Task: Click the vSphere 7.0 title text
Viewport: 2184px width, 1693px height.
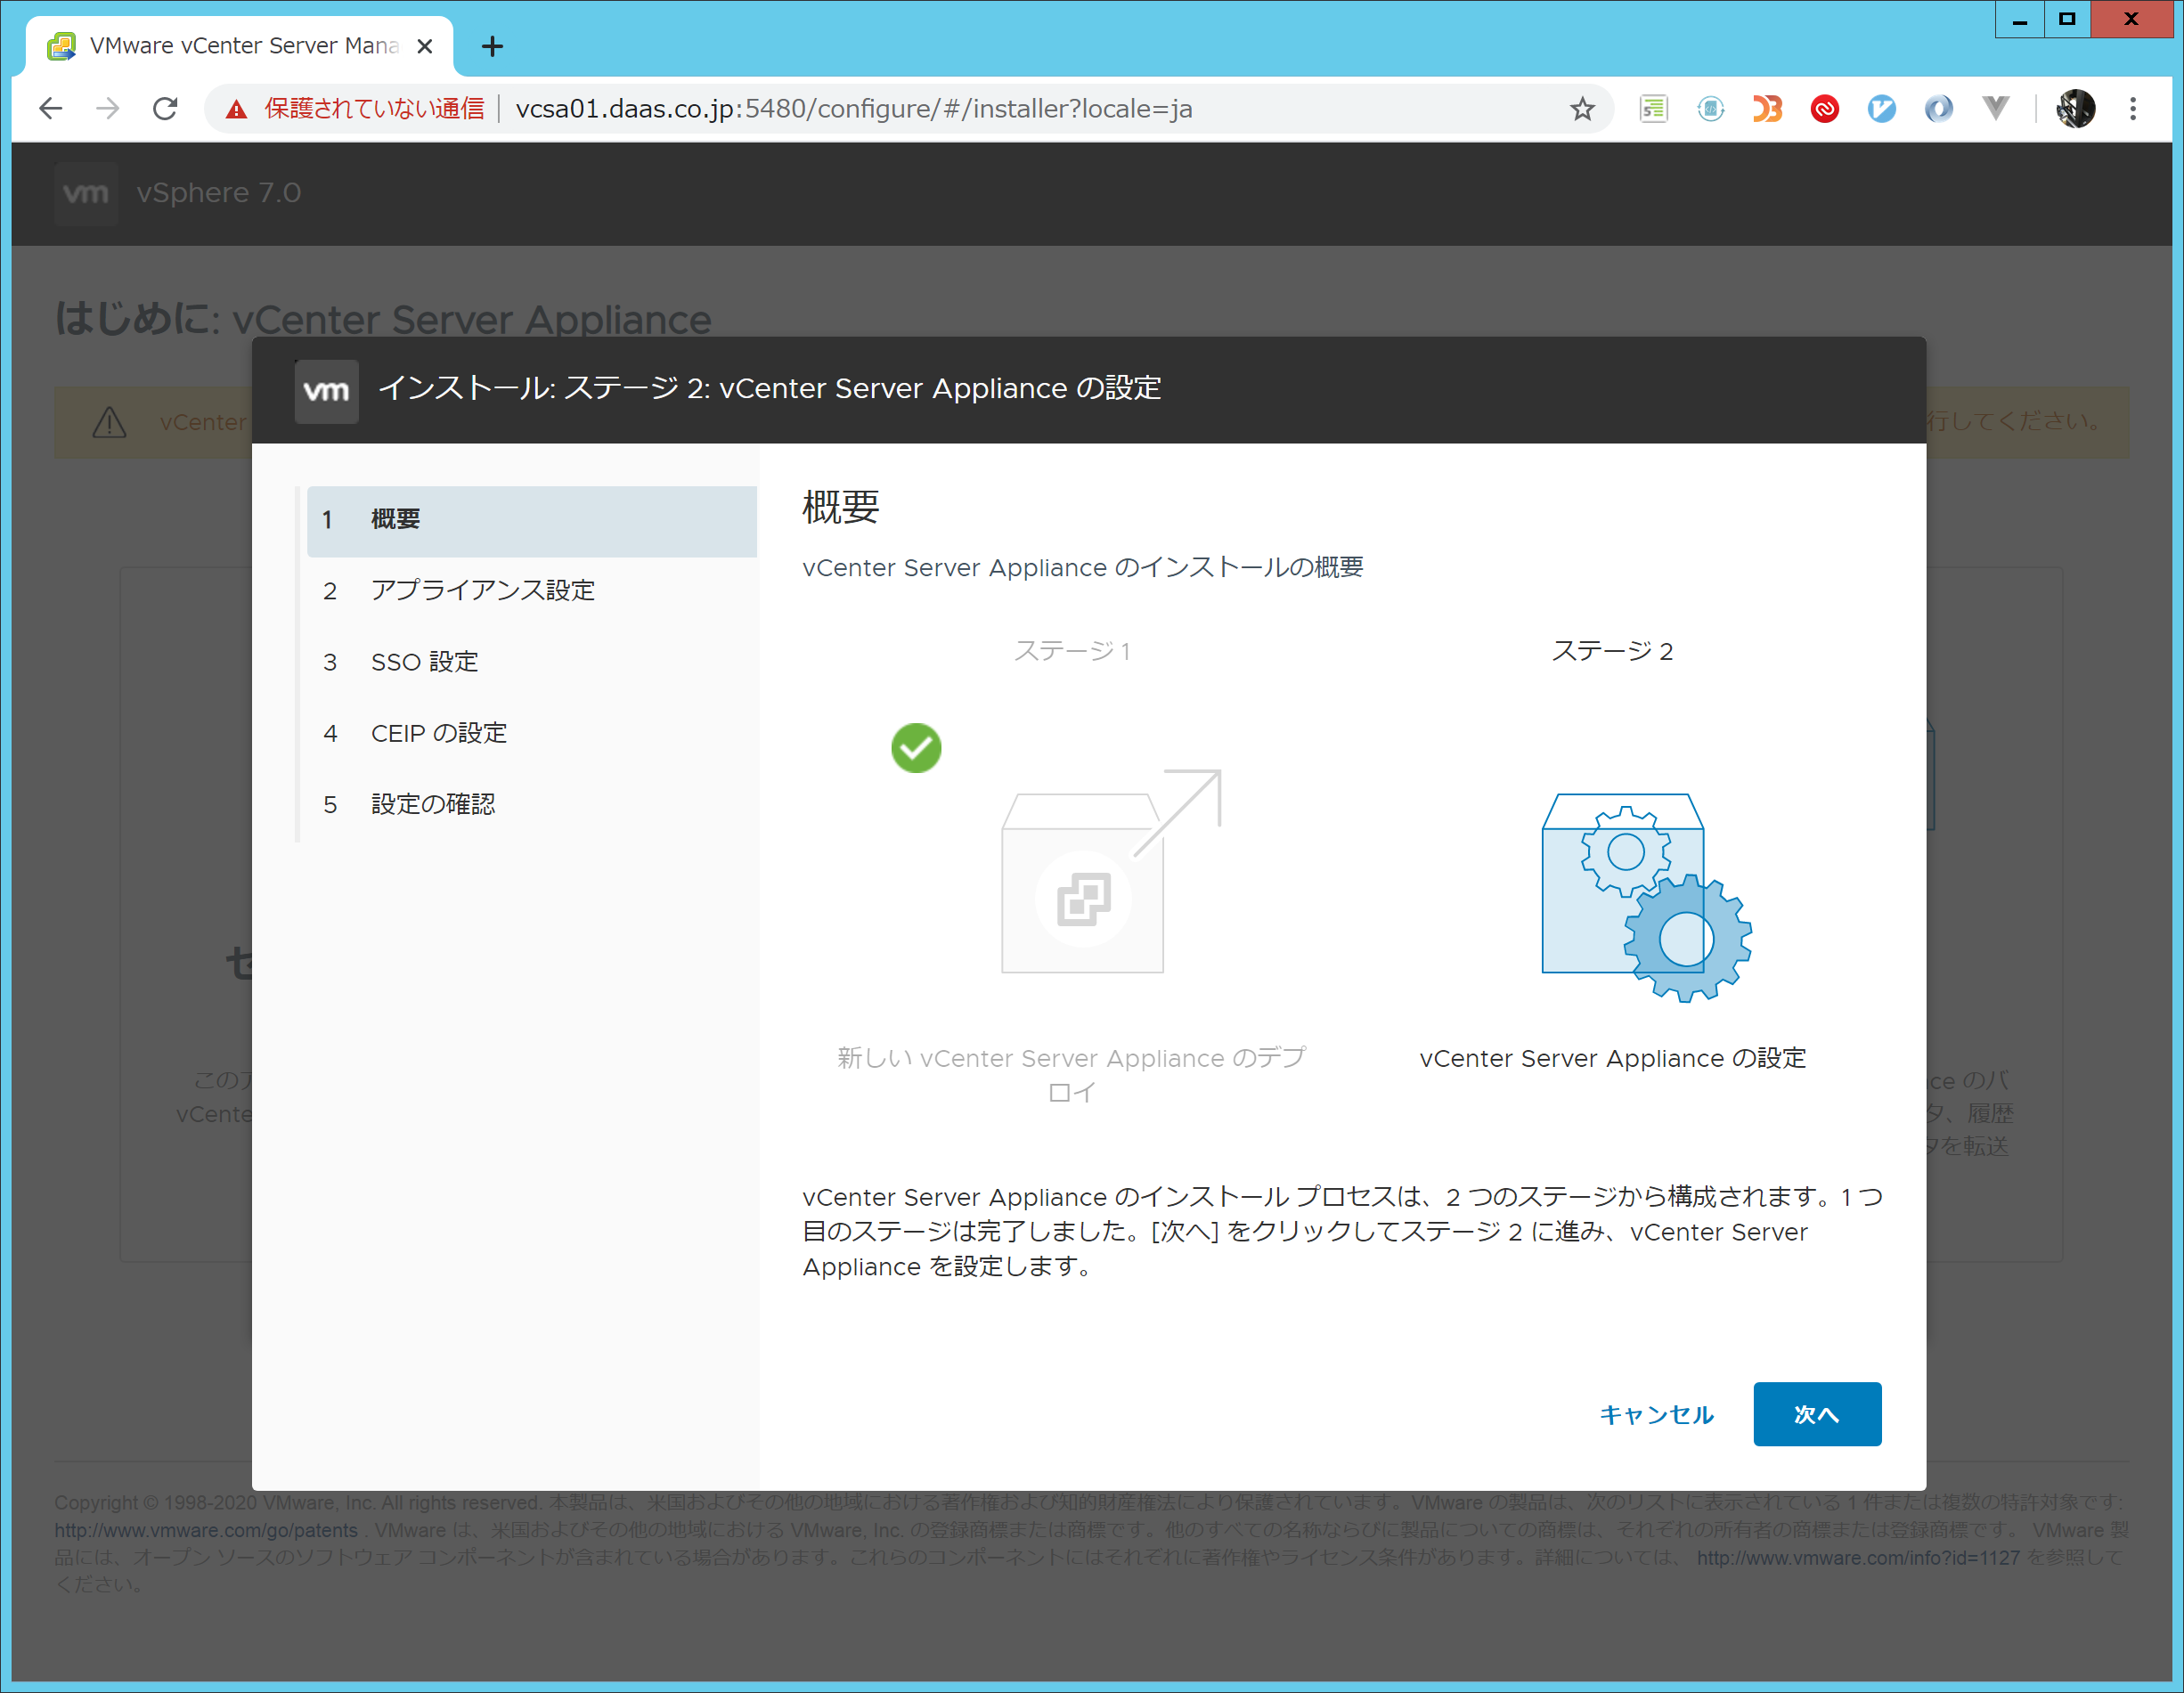Action: (x=219, y=192)
